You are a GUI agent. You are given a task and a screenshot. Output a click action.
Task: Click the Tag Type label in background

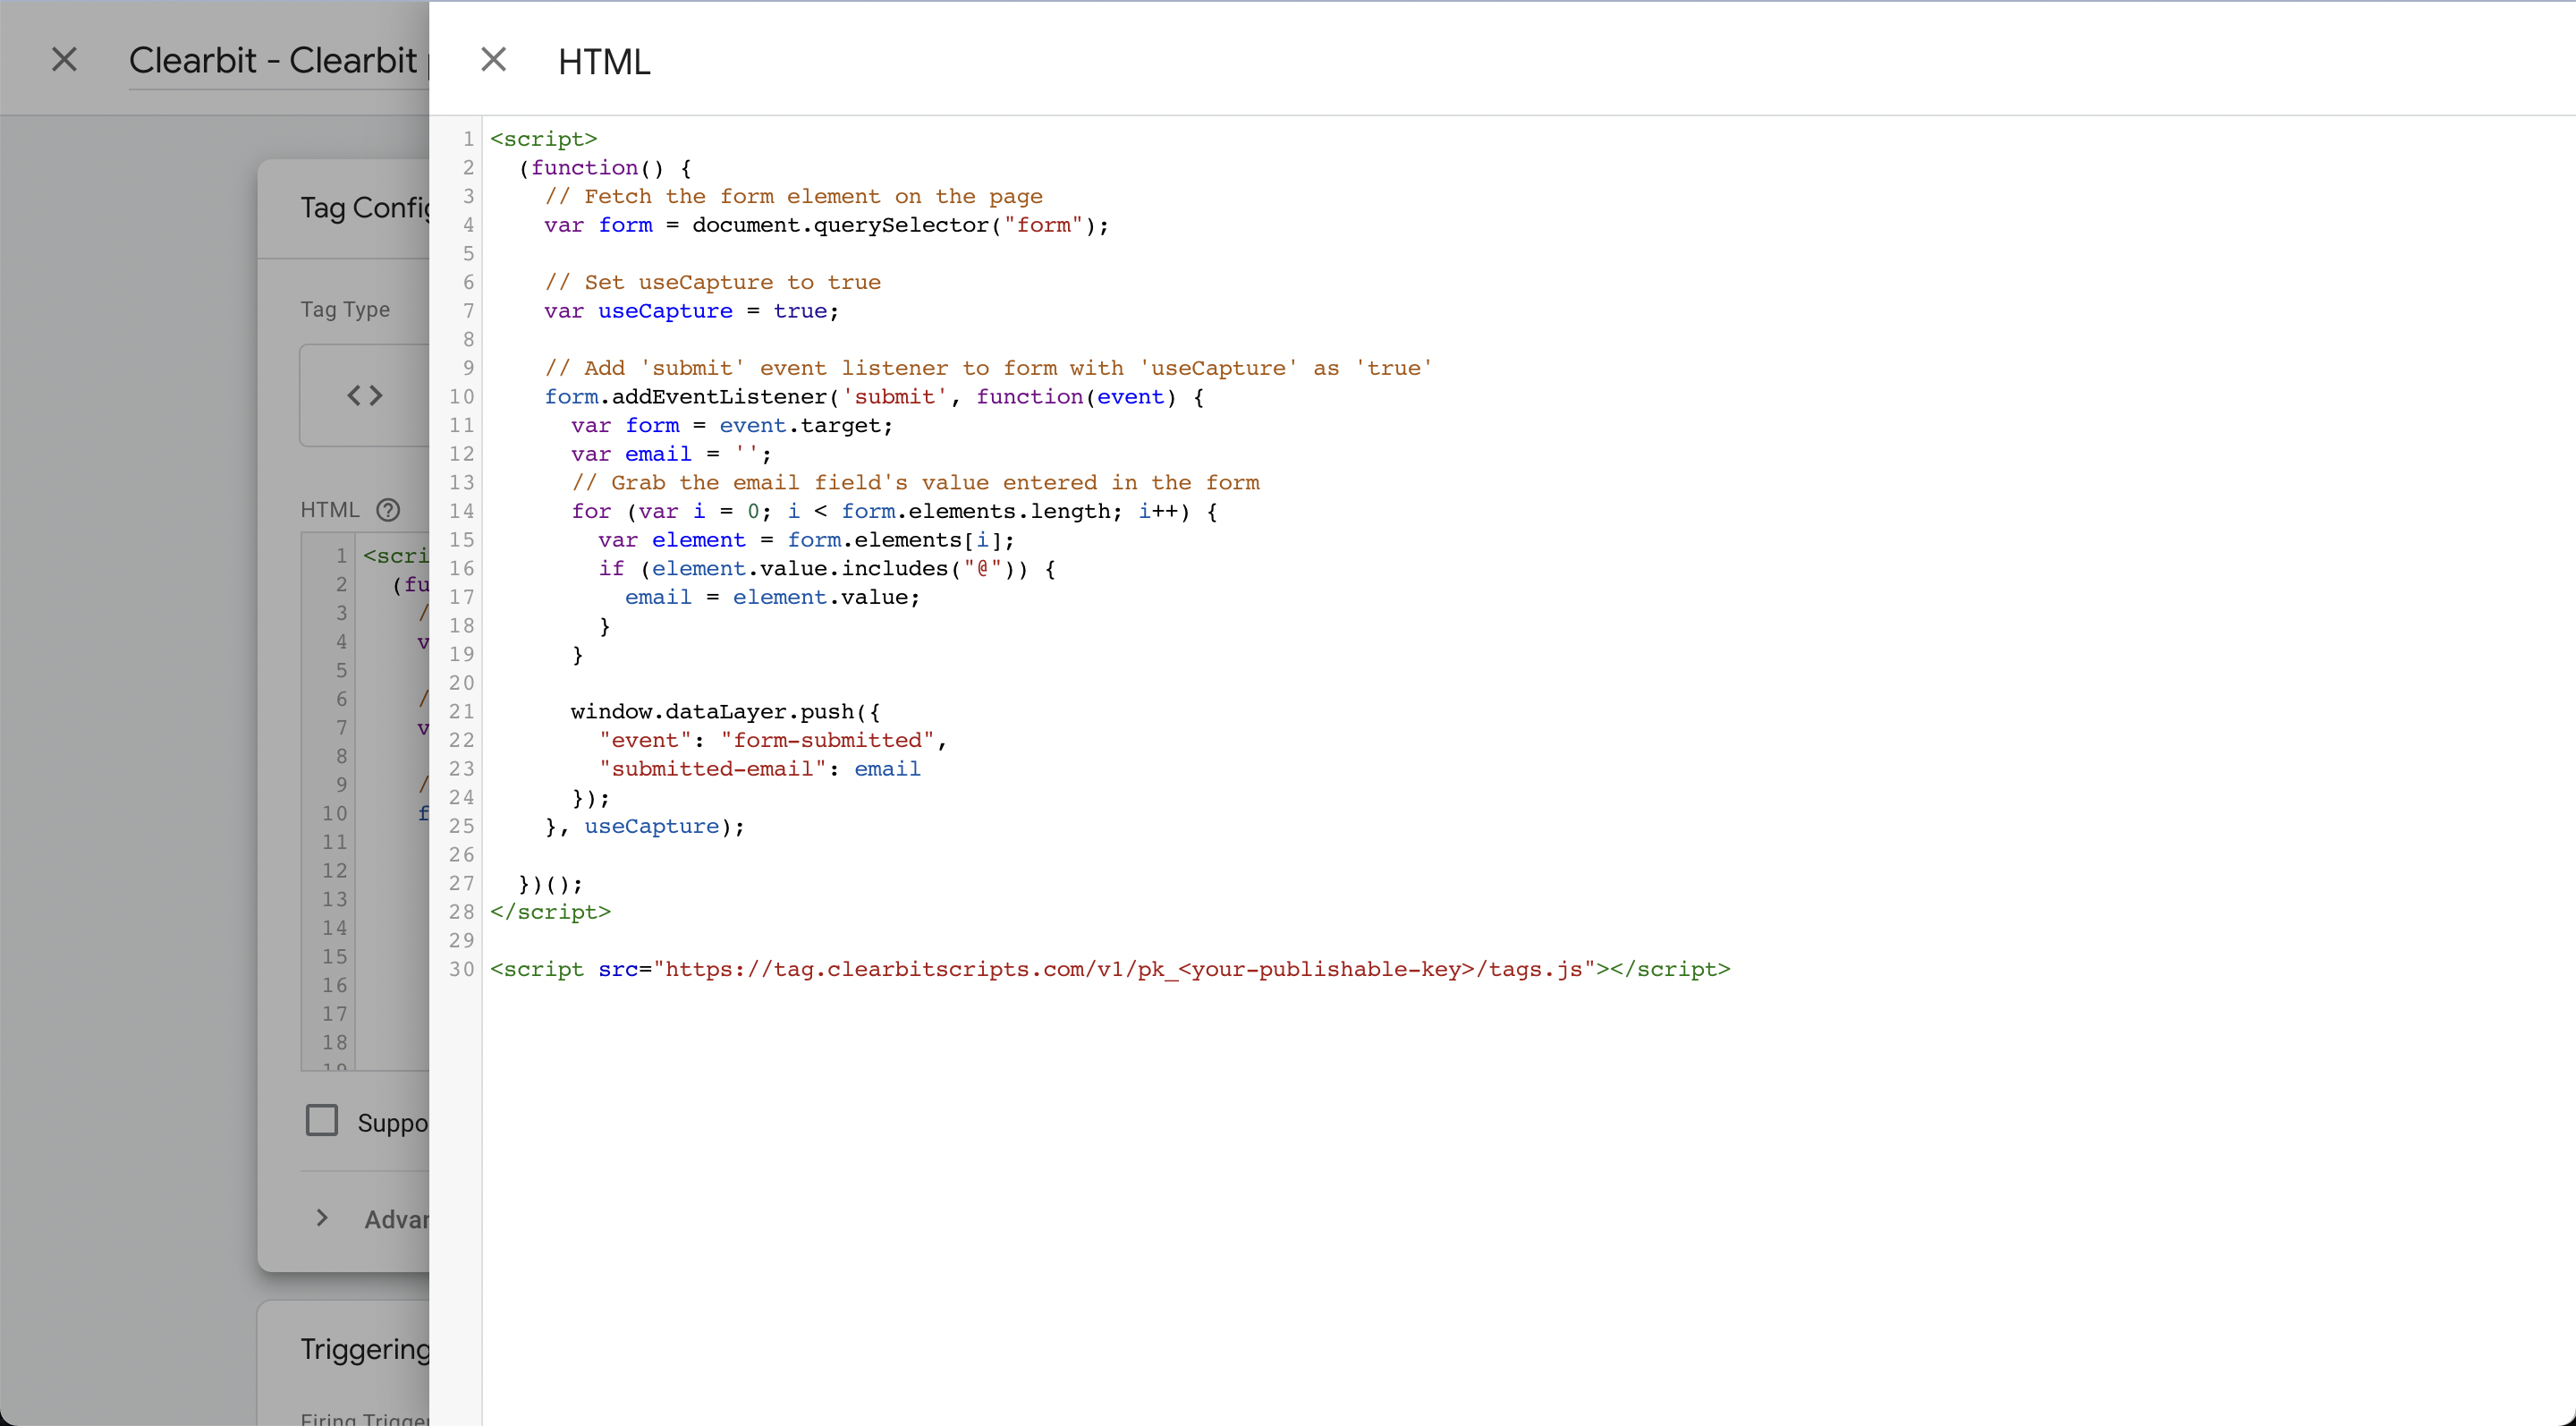click(x=345, y=310)
